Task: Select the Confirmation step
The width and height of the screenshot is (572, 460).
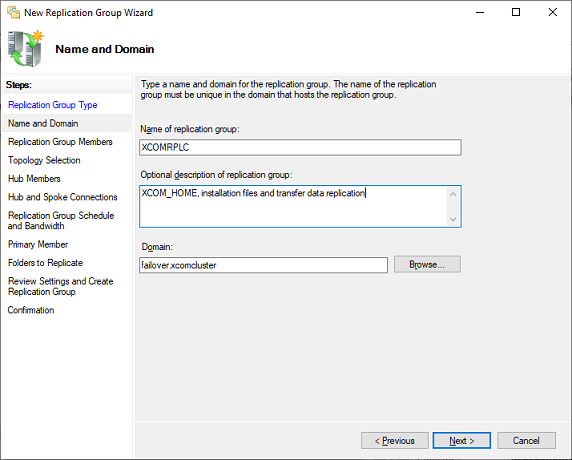Action: 31,310
